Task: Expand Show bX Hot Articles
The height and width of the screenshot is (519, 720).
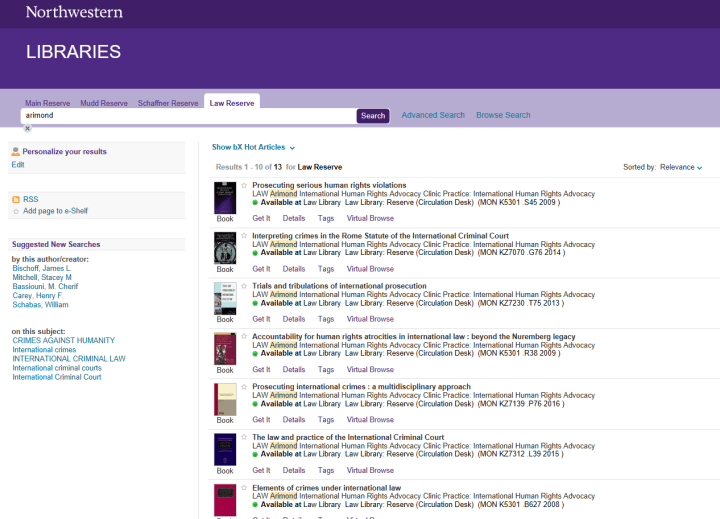Action: point(253,147)
